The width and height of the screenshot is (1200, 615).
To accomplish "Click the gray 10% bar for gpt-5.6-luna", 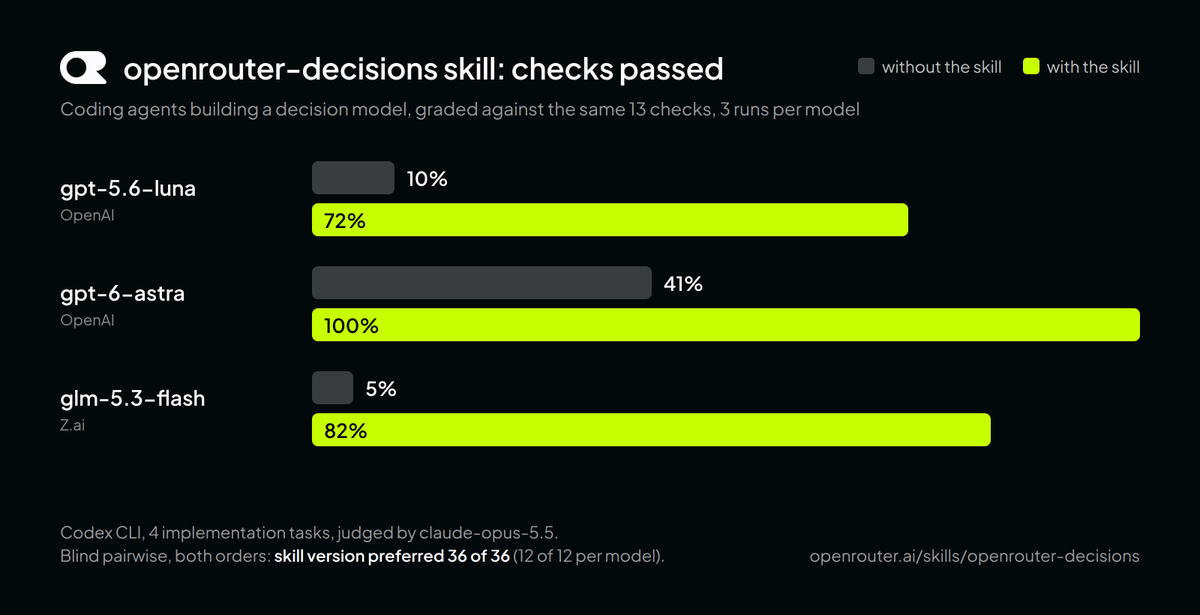I will [x=353, y=178].
